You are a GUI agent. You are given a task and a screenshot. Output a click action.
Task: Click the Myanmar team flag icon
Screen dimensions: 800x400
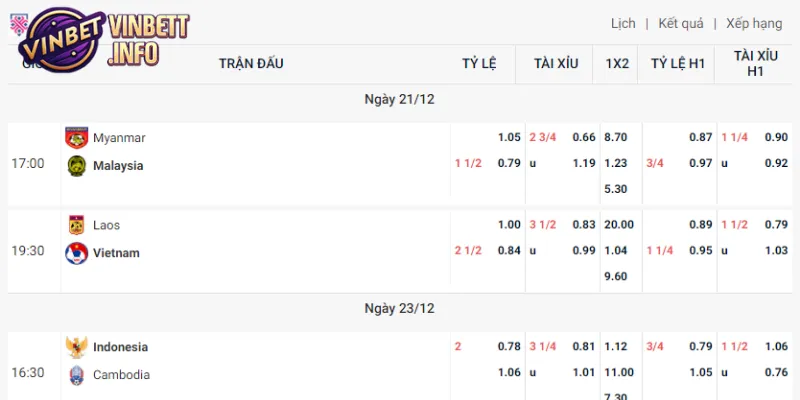click(x=76, y=138)
